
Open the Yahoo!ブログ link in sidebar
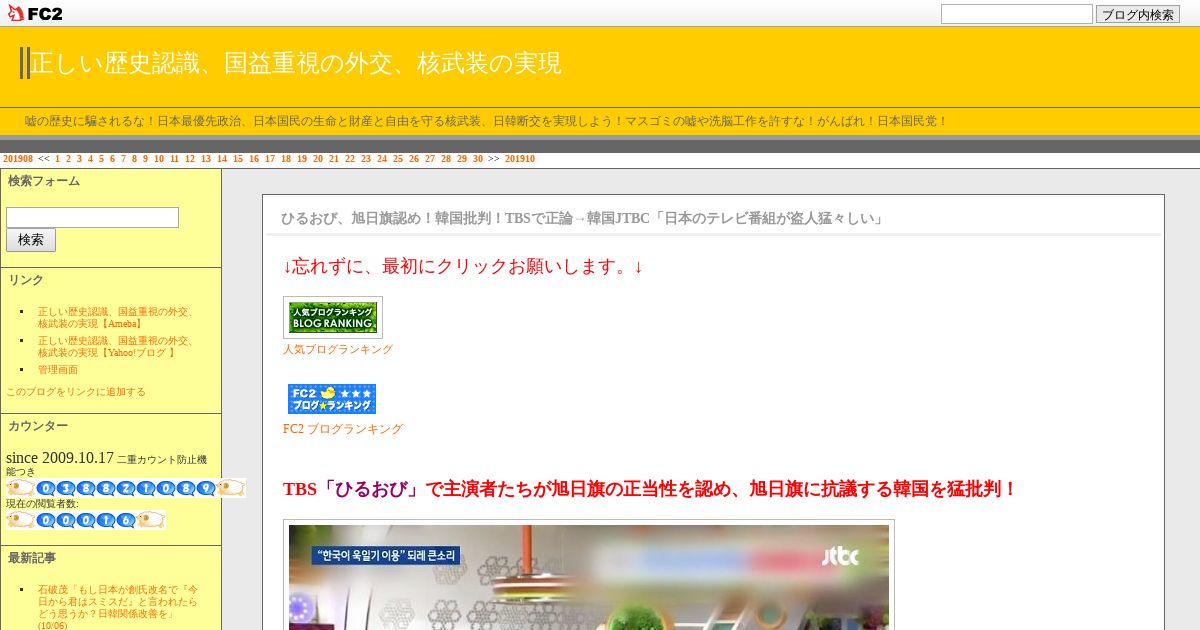pos(116,347)
